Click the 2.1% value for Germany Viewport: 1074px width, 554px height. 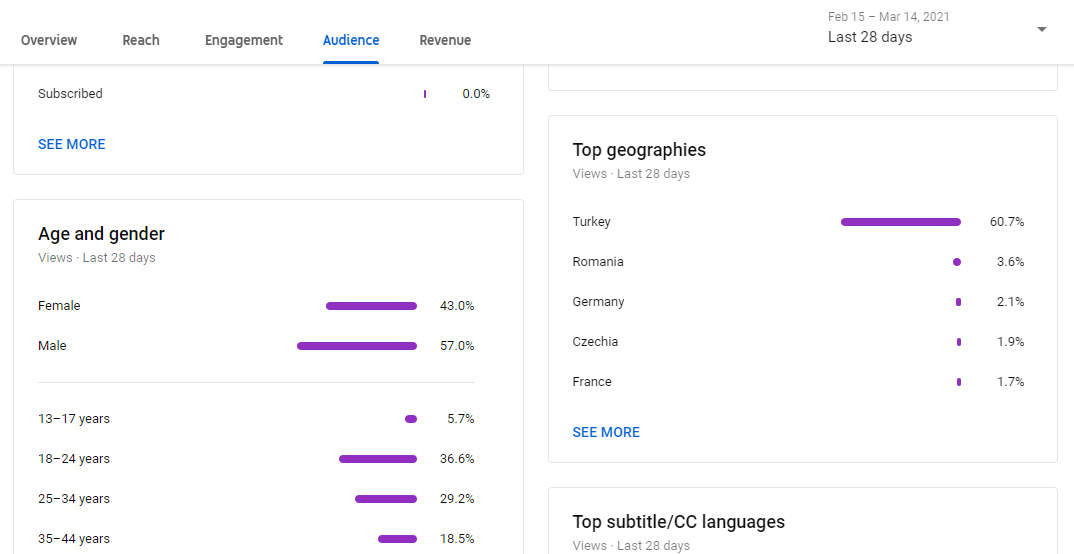pos(1010,302)
